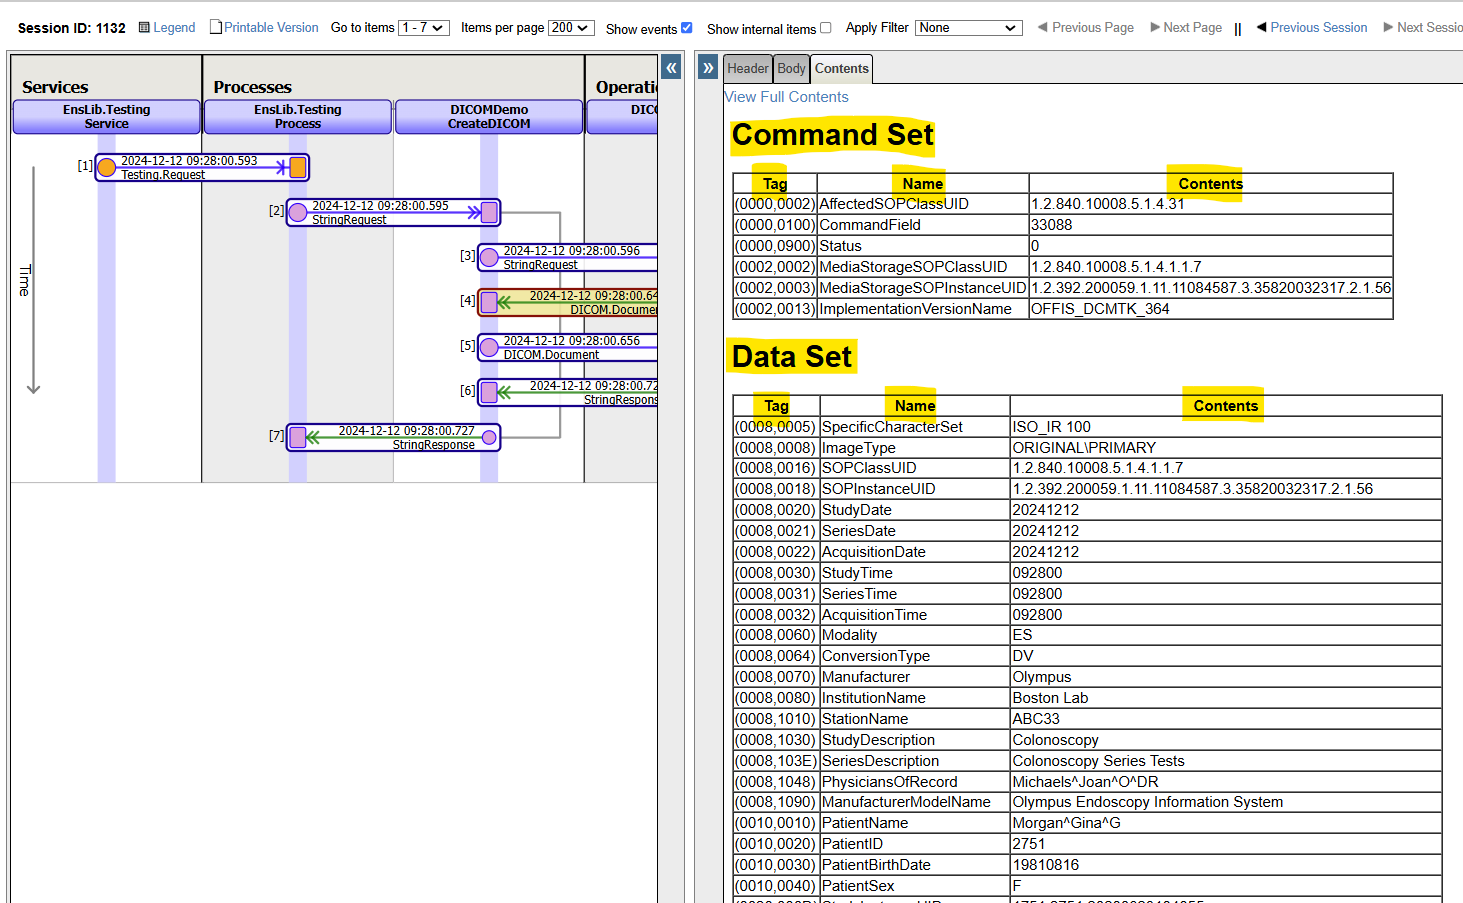Viewport: 1463px width, 903px height.
Task: Select the Contents tab
Action: click(x=842, y=69)
